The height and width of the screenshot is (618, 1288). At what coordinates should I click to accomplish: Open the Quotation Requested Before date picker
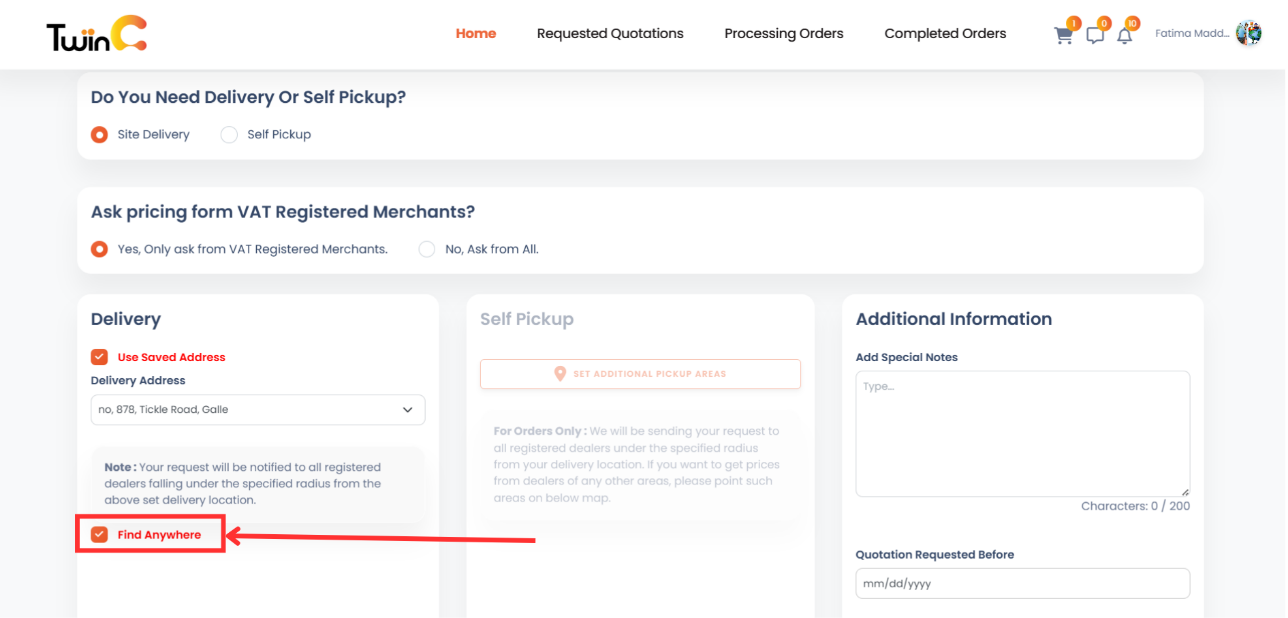pyautogui.click(x=1022, y=583)
